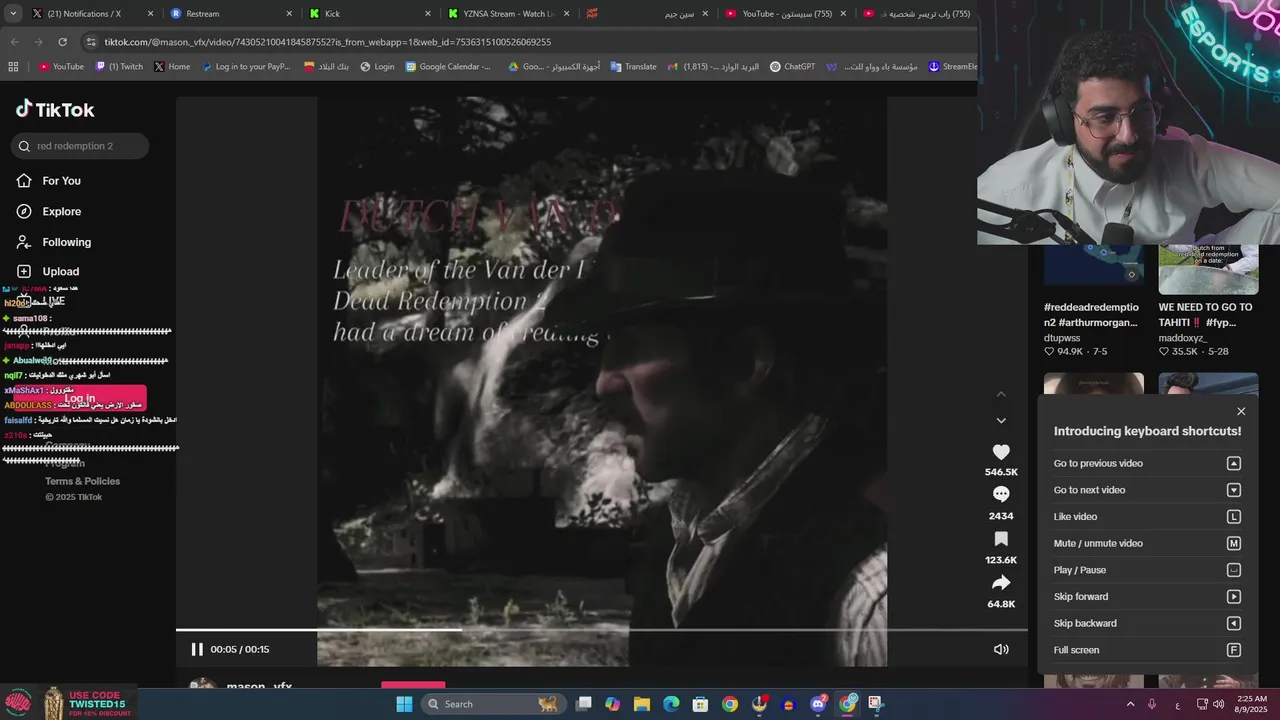This screenshot has width=1280, height=720.
Task: Seek the video progress bar
Action: [602, 630]
